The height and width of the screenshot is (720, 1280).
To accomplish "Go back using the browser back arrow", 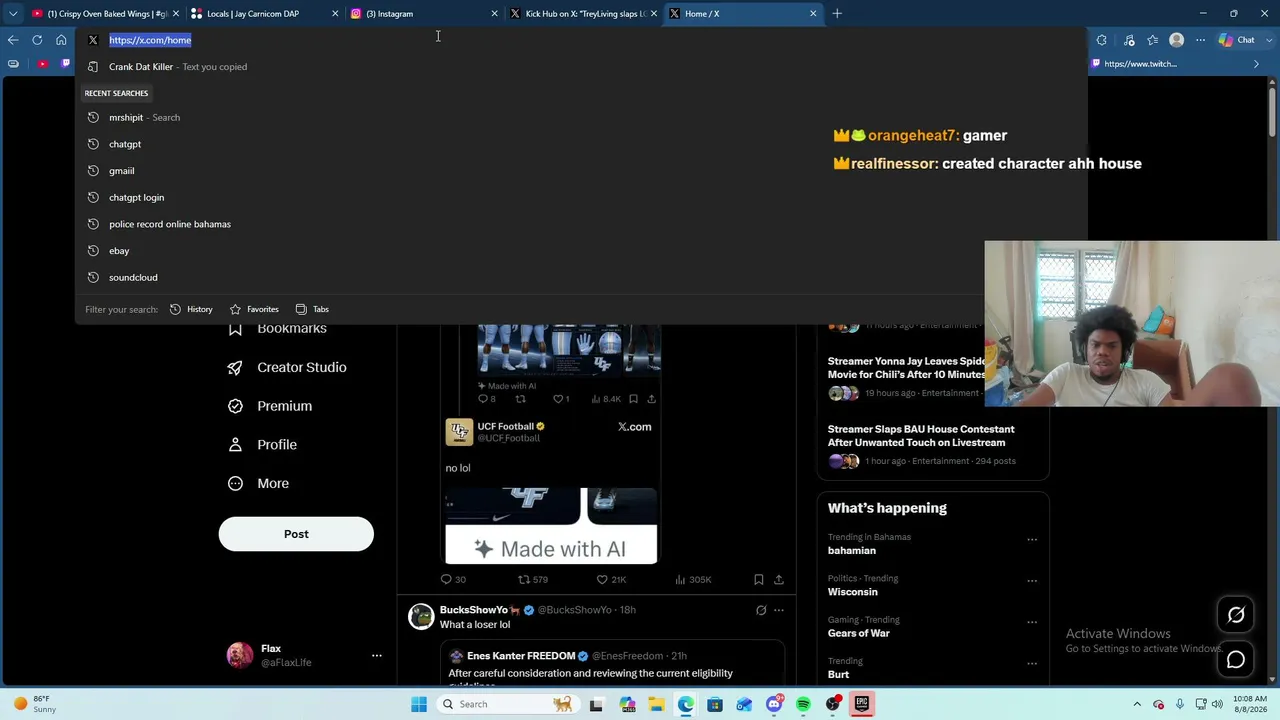I will [x=13, y=40].
